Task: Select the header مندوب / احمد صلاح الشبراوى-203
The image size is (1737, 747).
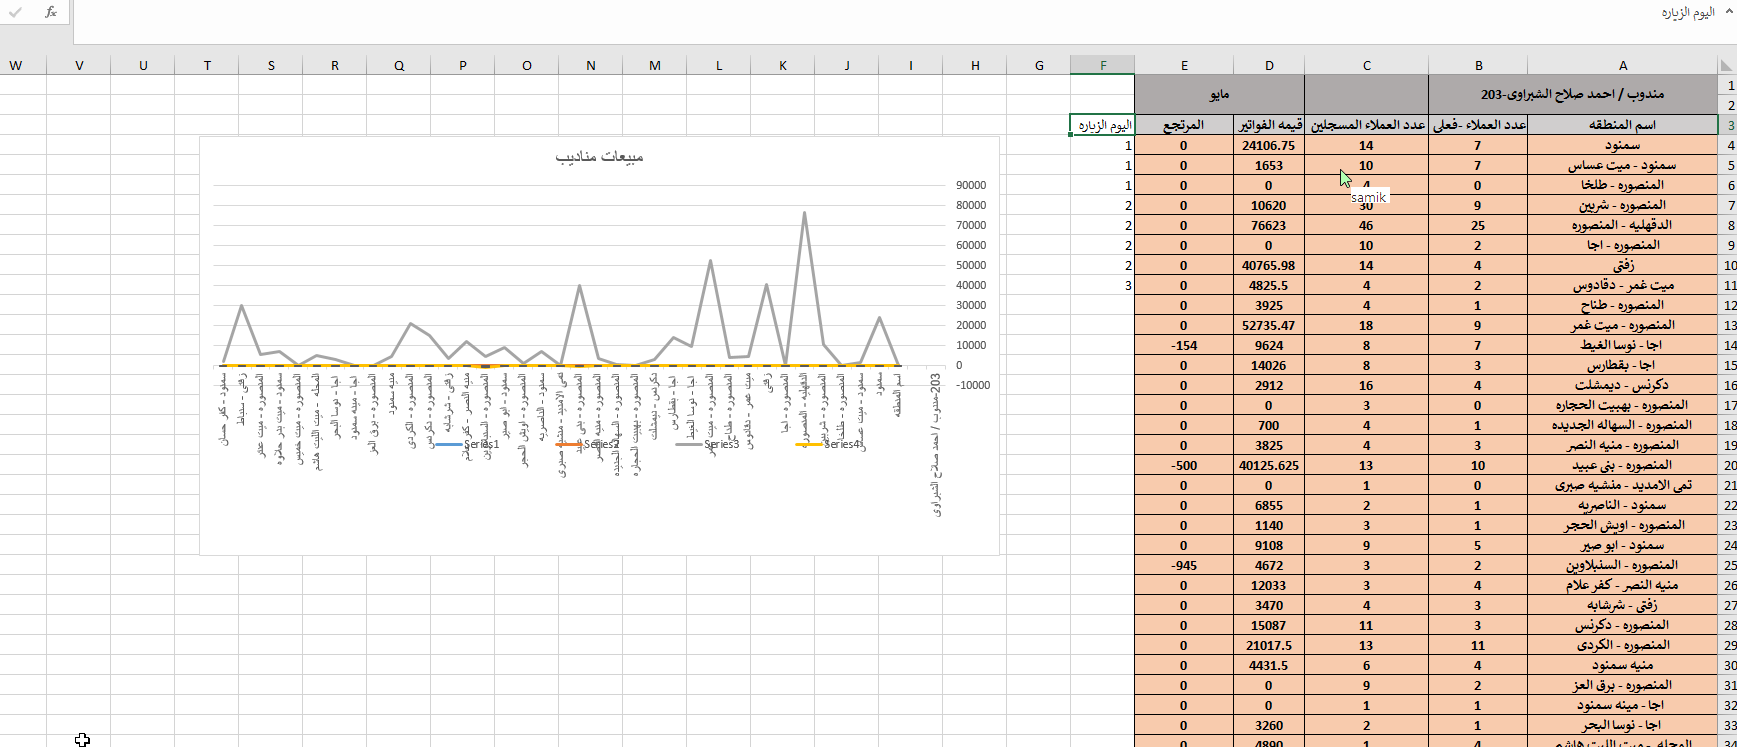Action: pos(1574,94)
